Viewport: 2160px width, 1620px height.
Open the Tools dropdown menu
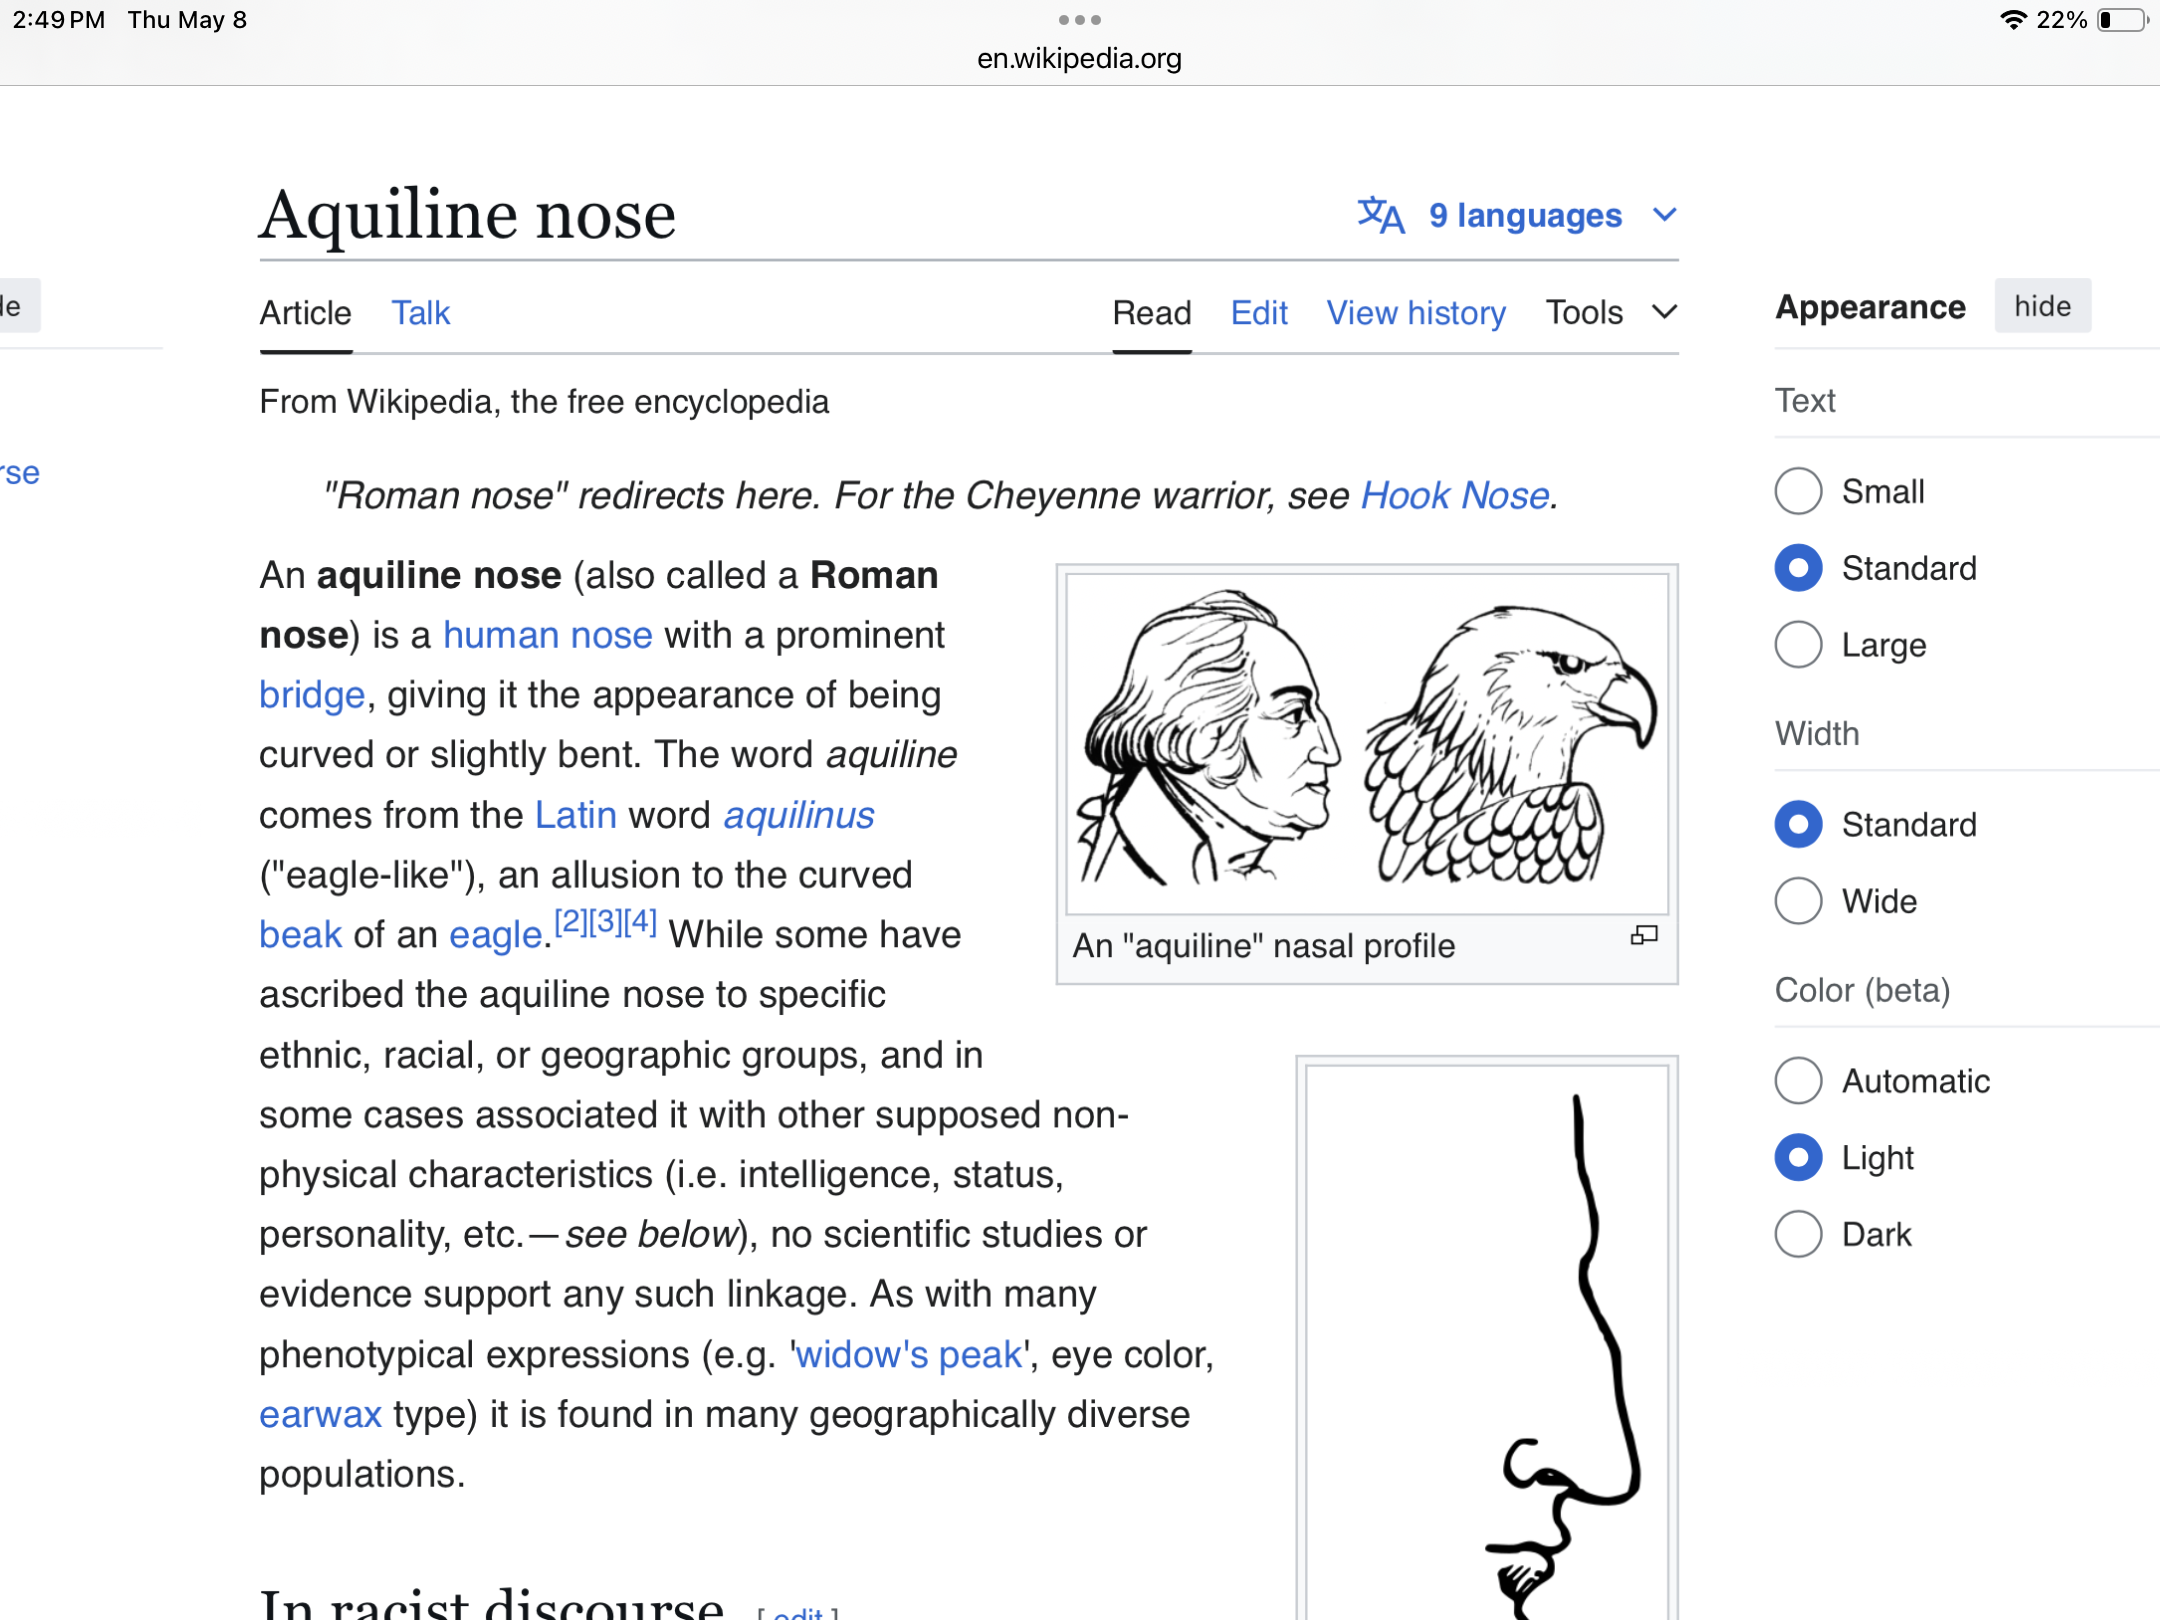point(1611,313)
